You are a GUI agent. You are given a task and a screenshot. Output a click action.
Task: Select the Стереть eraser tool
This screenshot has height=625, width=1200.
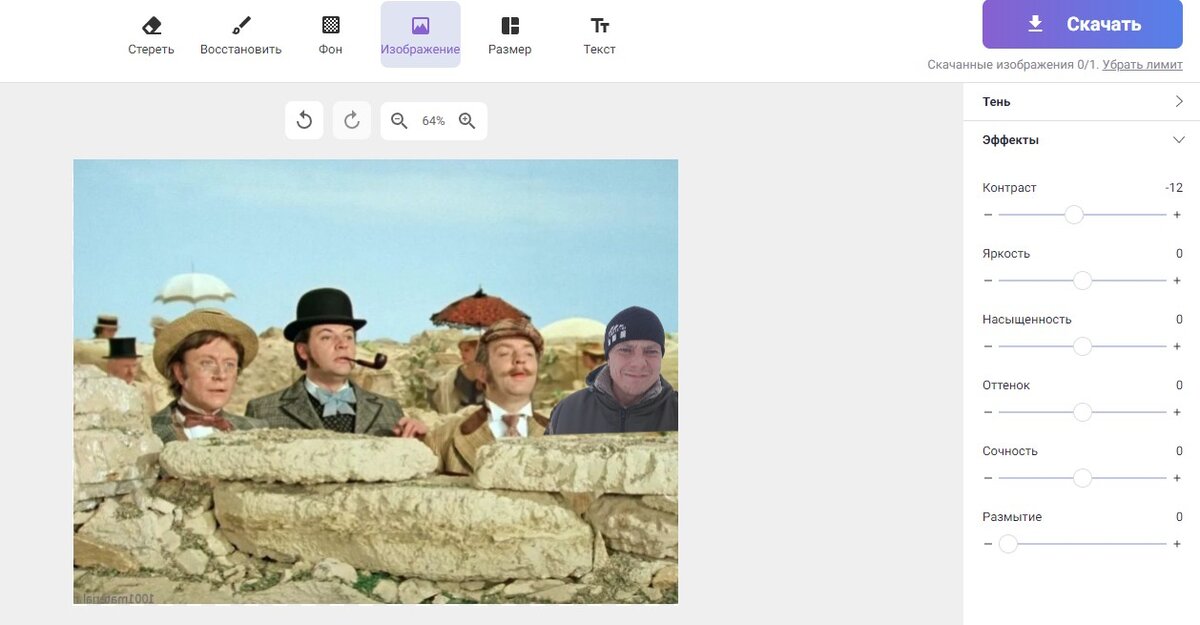coord(151,35)
